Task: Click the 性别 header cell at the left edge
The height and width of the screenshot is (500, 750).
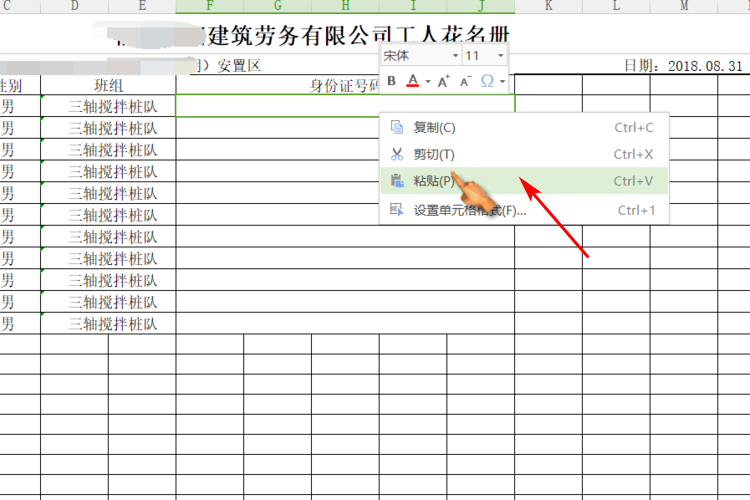Action: [20, 85]
